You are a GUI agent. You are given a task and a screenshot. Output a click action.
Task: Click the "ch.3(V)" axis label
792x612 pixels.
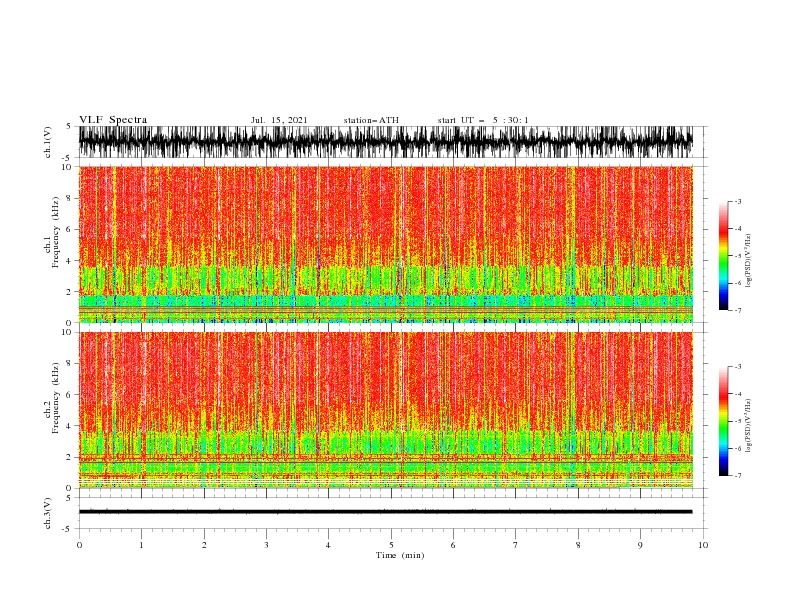coord(48,513)
